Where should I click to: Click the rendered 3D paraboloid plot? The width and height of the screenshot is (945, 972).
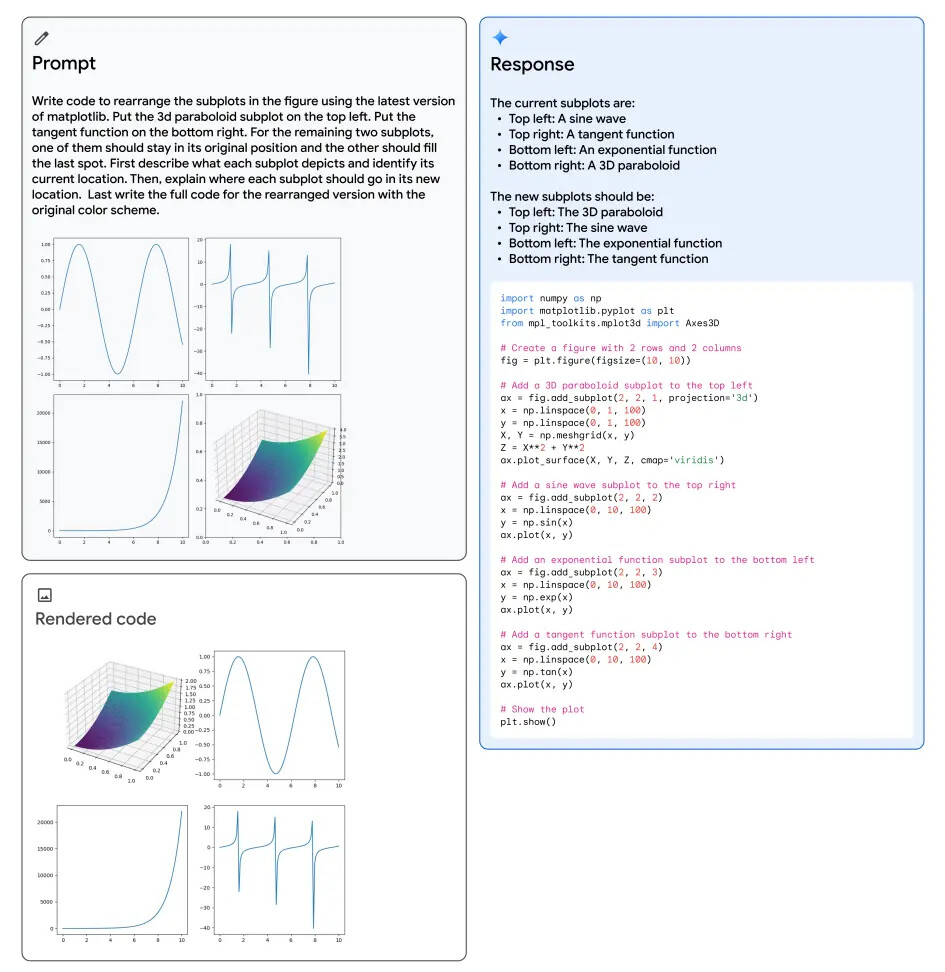tap(125, 712)
